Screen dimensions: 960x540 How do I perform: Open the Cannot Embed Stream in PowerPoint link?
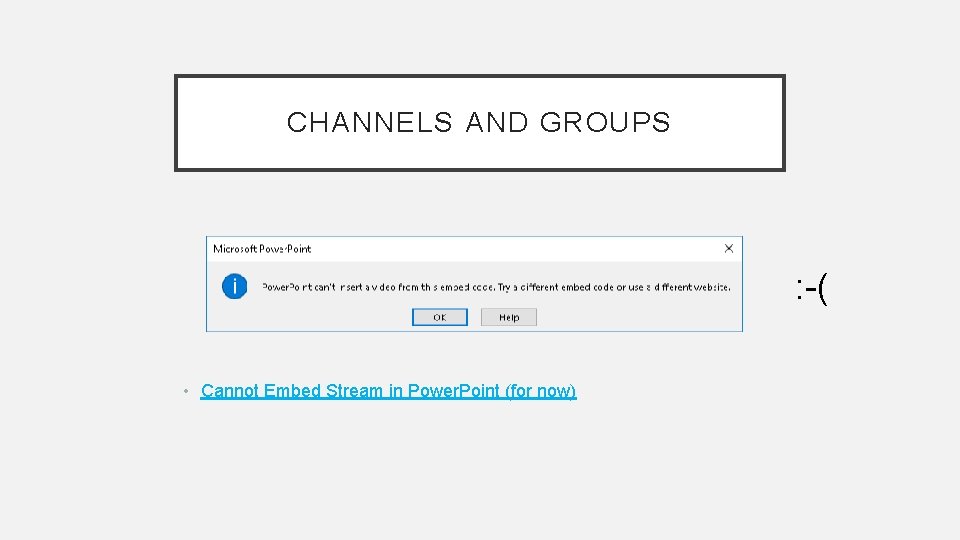[x=388, y=391]
